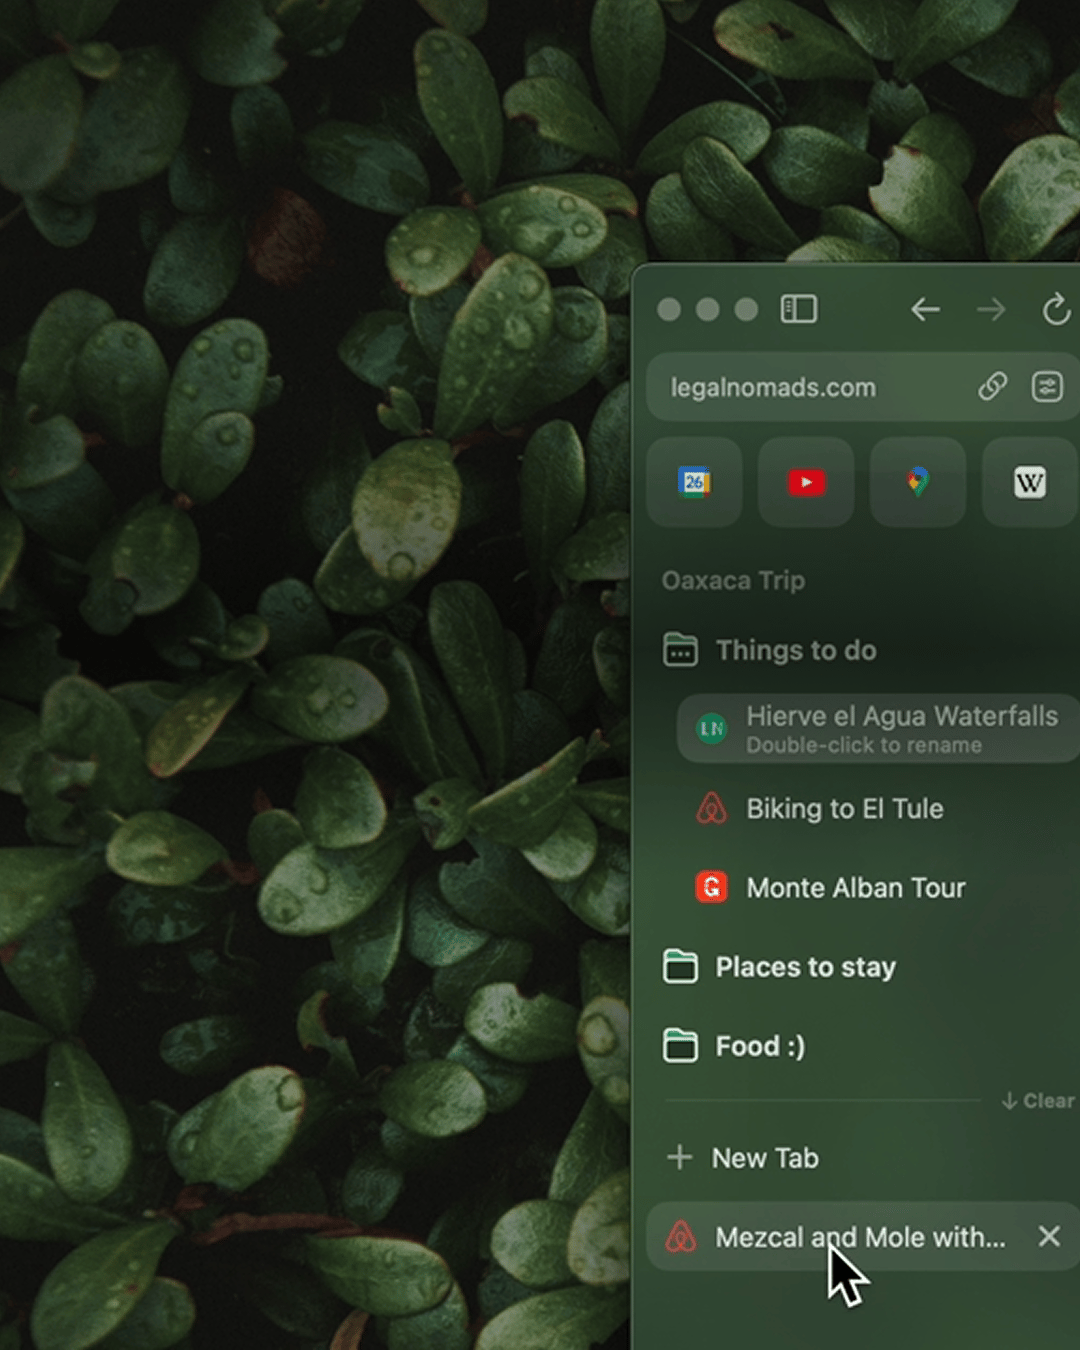This screenshot has height=1350, width=1080.
Task: Go back with the left arrow
Action: pyautogui.click(x=925, y=310)
